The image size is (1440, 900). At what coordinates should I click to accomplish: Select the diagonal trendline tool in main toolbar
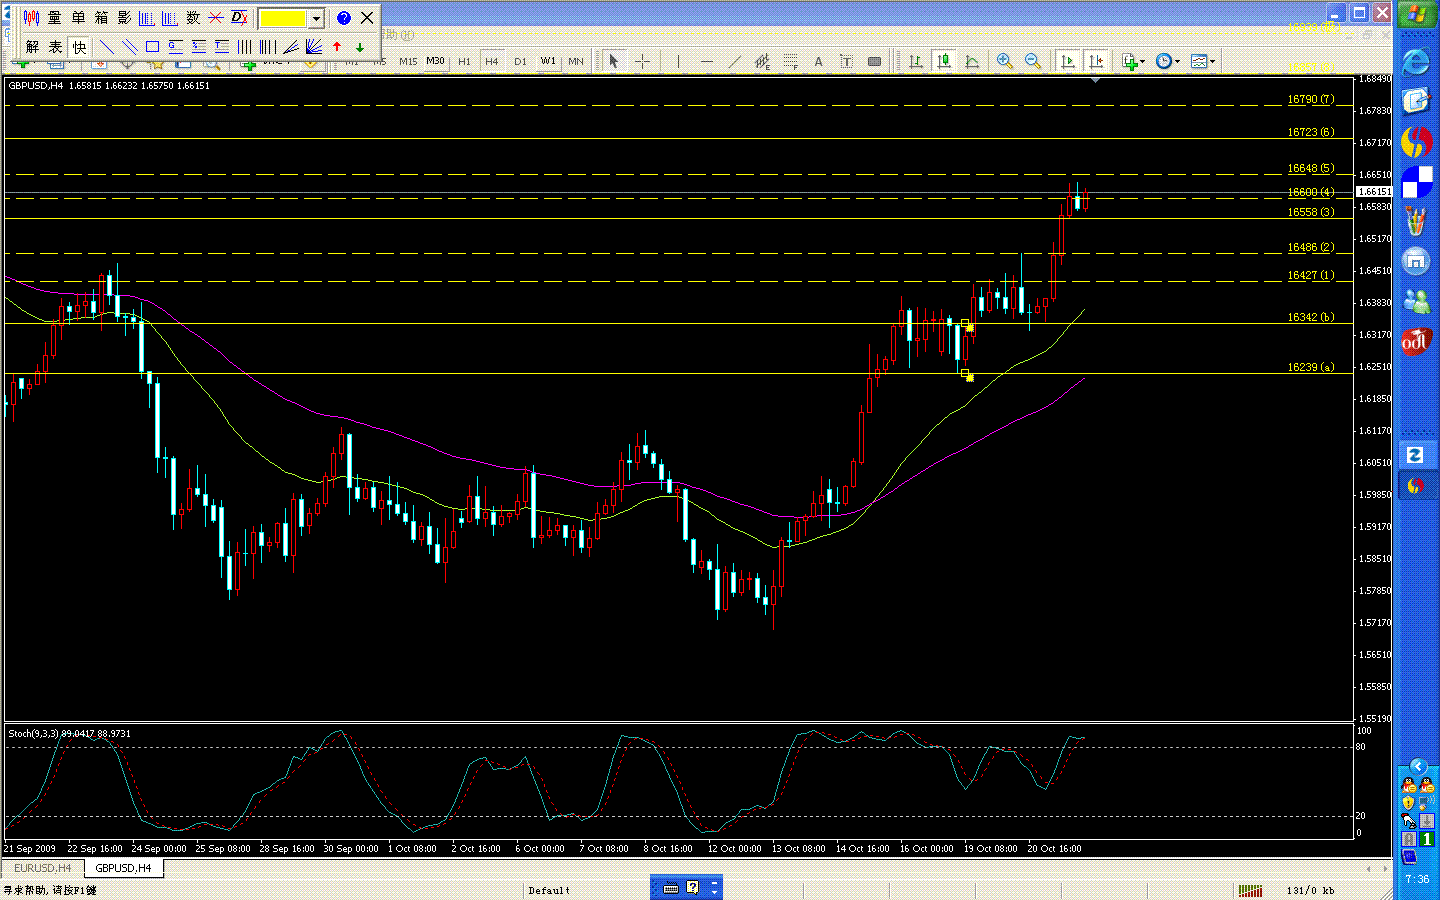pos(735,61)
